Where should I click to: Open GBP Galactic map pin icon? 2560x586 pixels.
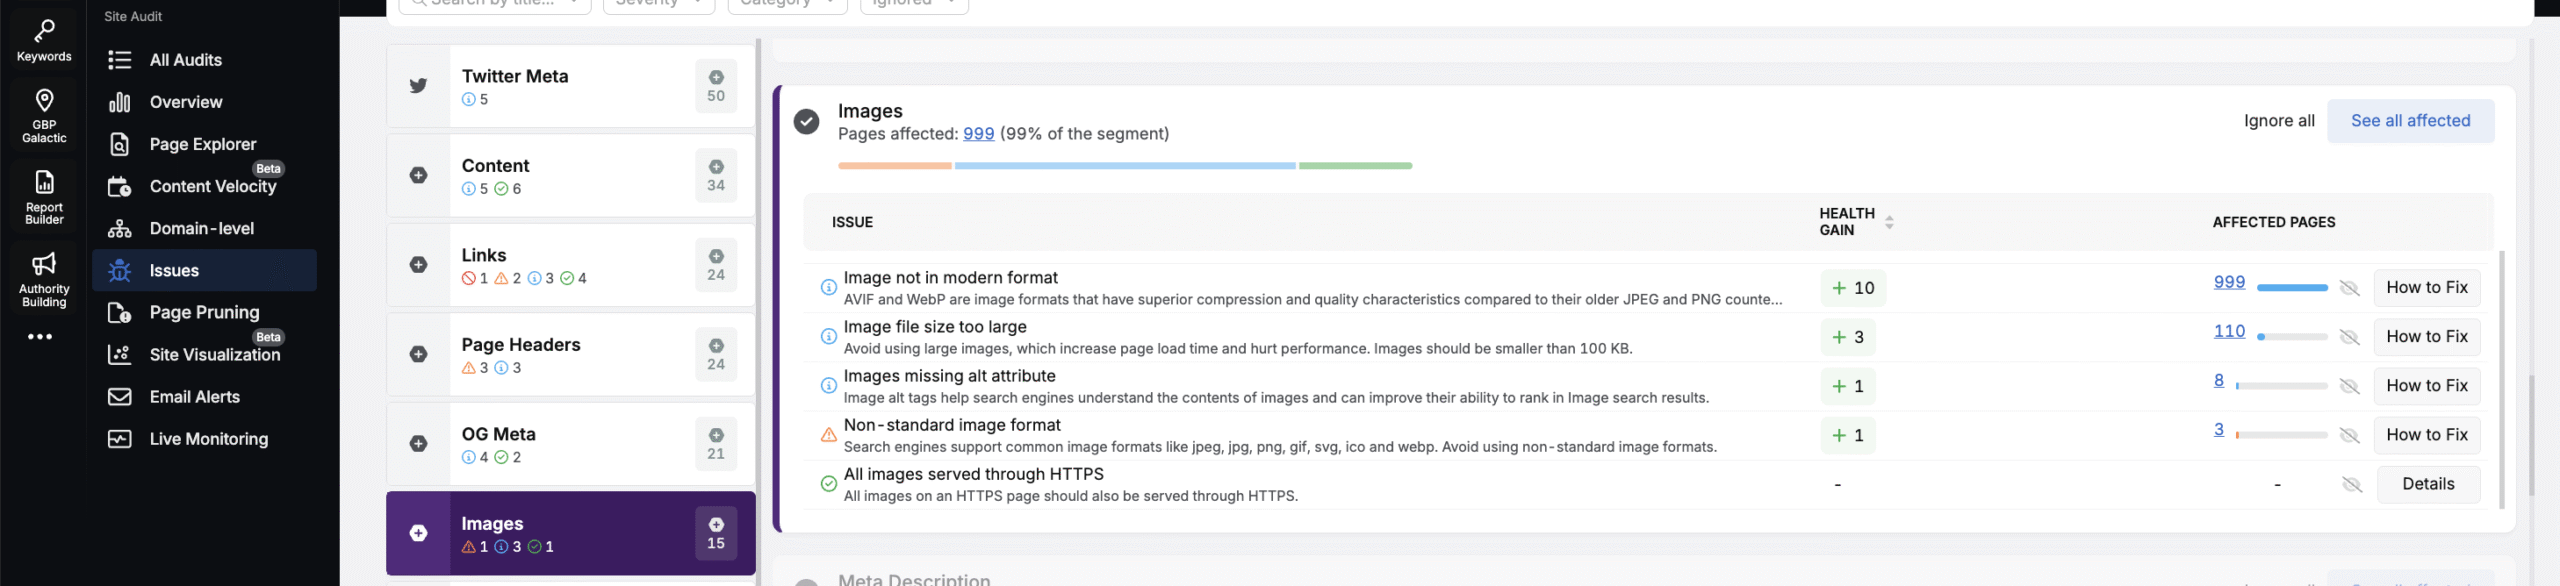(x=44, y=100)
